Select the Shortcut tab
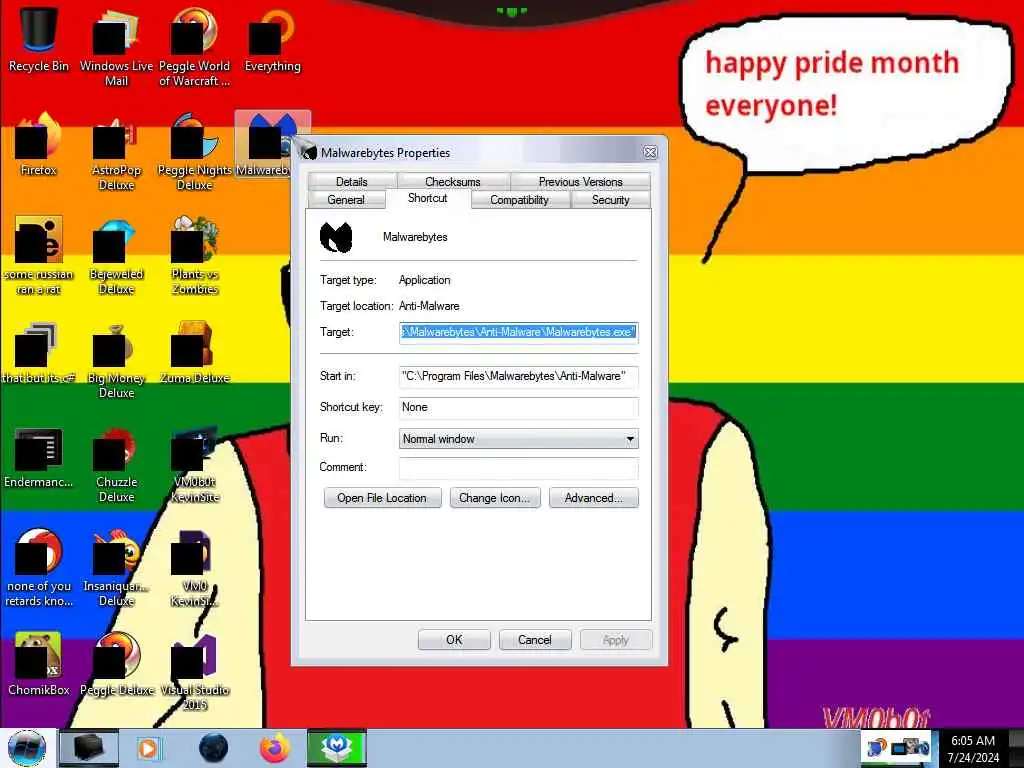This screenshot has width=1024, height=768. pos(428,199)
